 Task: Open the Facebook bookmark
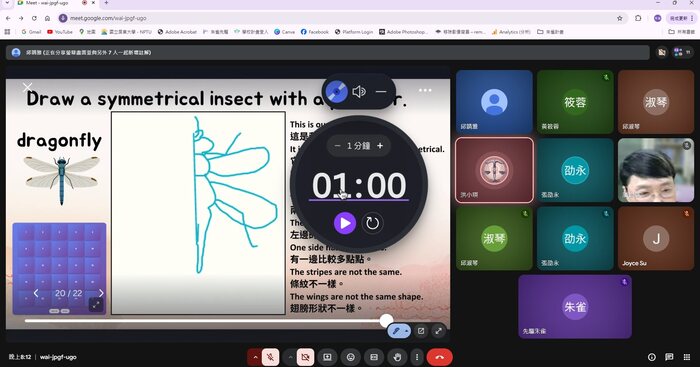pos(315,32)
